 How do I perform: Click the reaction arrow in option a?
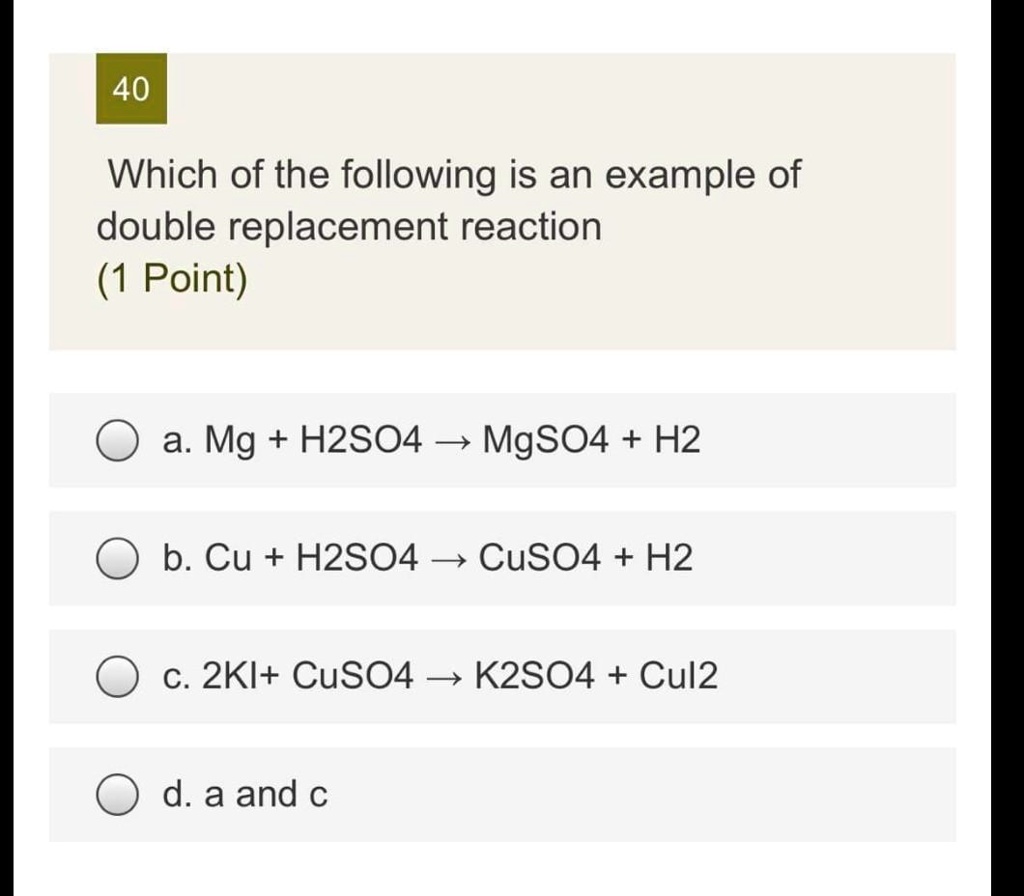[452, 441]
